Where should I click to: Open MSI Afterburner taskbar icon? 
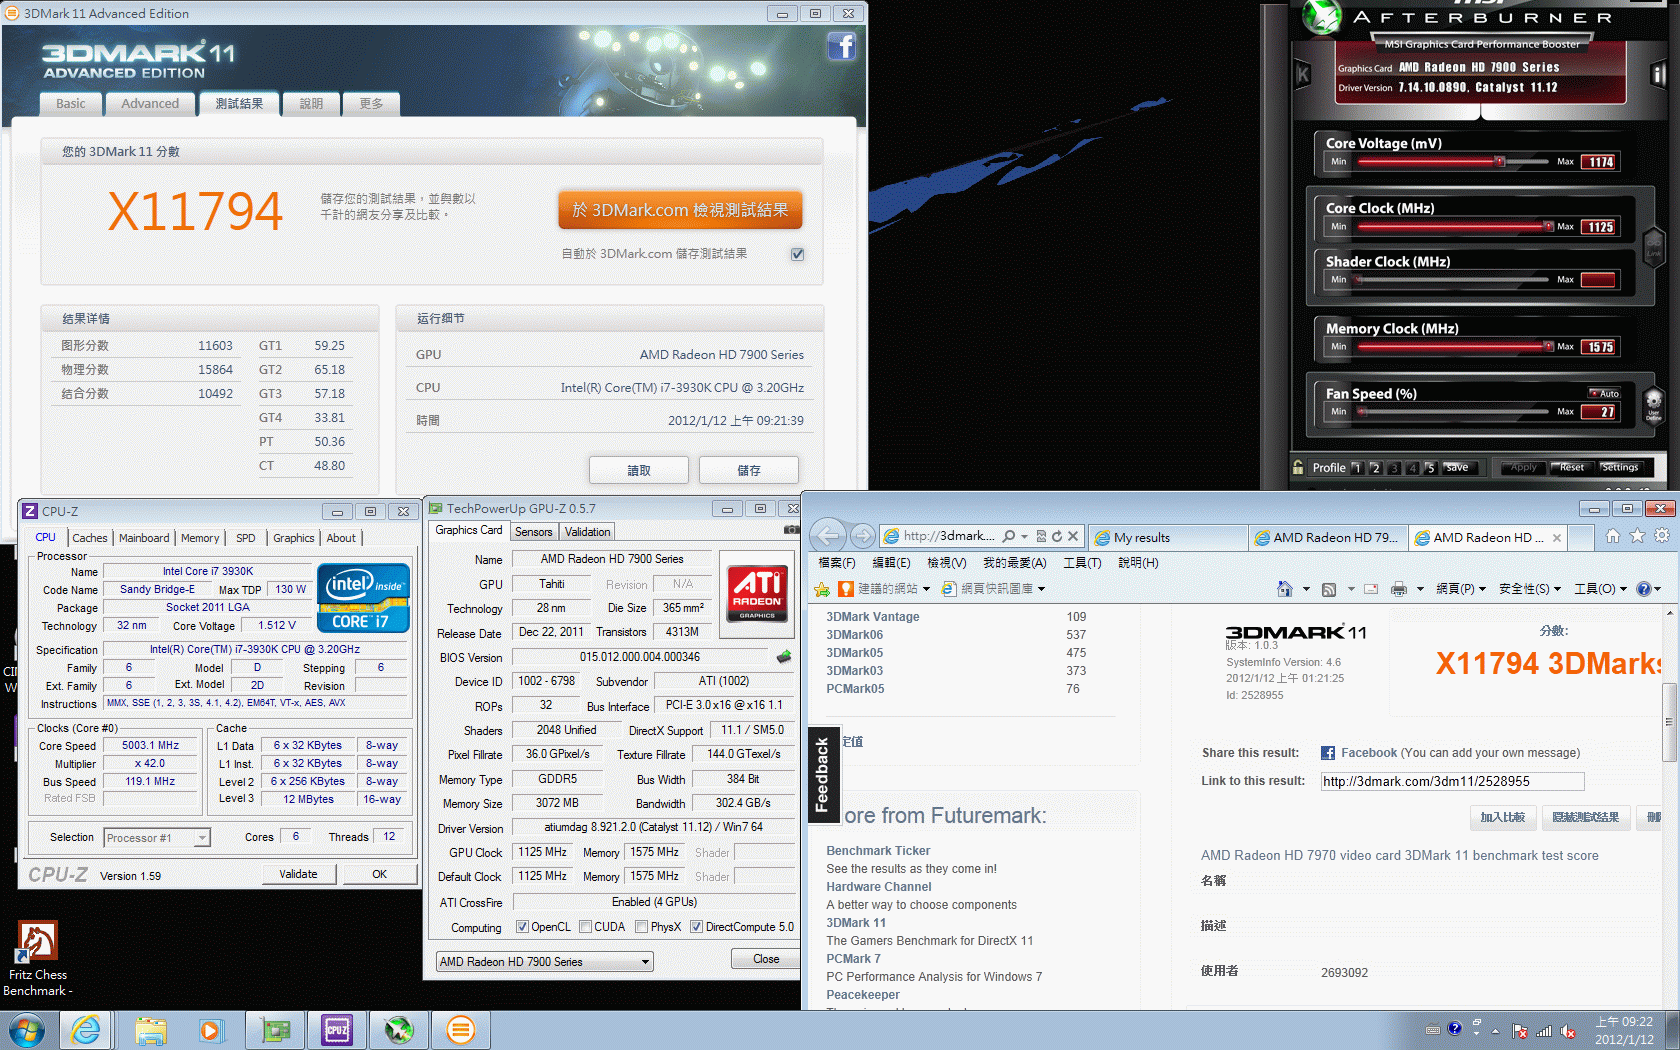point(399,1030)
